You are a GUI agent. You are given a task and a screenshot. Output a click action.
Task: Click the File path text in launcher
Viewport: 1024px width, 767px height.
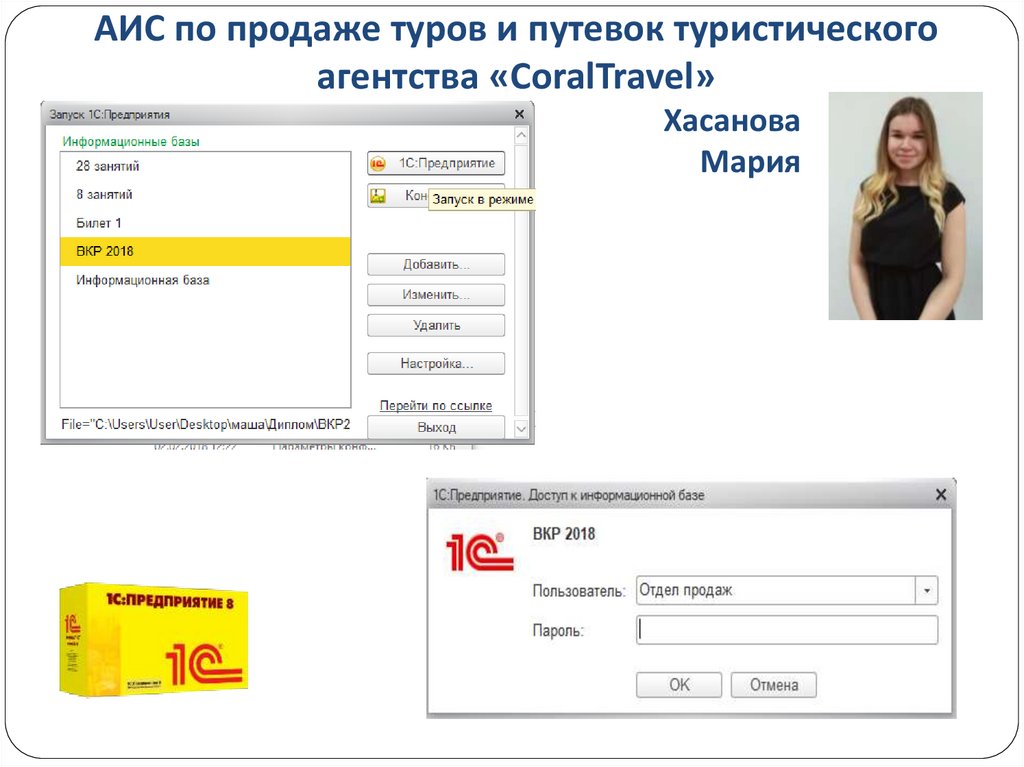pyautogui.click(x=206, y=425)
